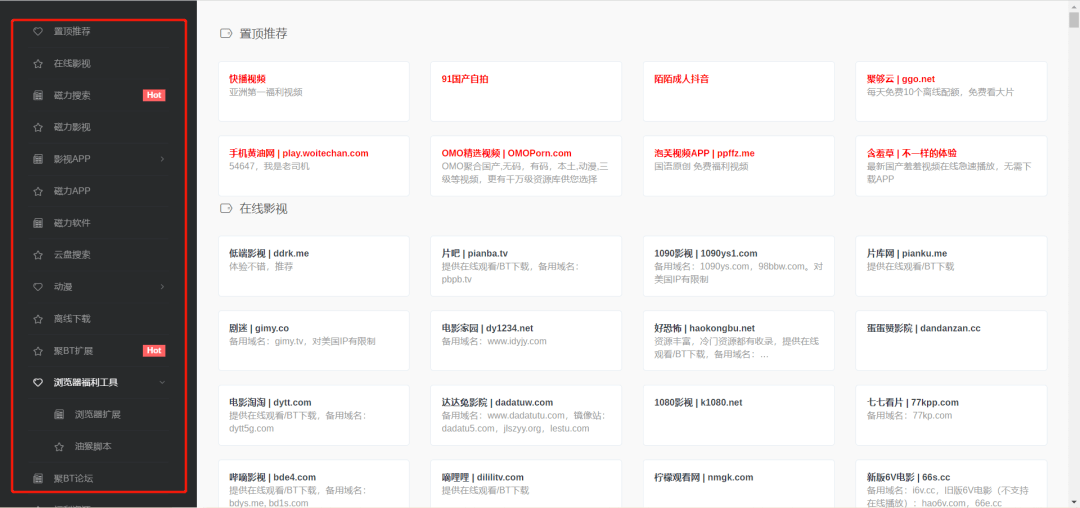Image resolution: width=1080 pixels, height=508 pixels.
Task: Expand the 影视APP submenu arrow
Action: pos(162,159)
